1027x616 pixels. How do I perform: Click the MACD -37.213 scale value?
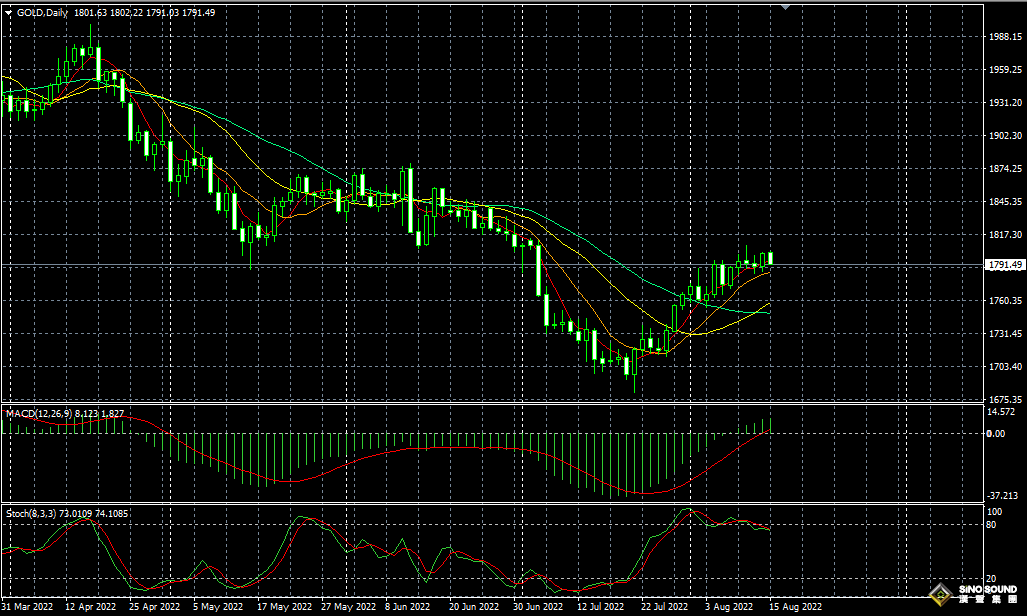(1001, 496)
